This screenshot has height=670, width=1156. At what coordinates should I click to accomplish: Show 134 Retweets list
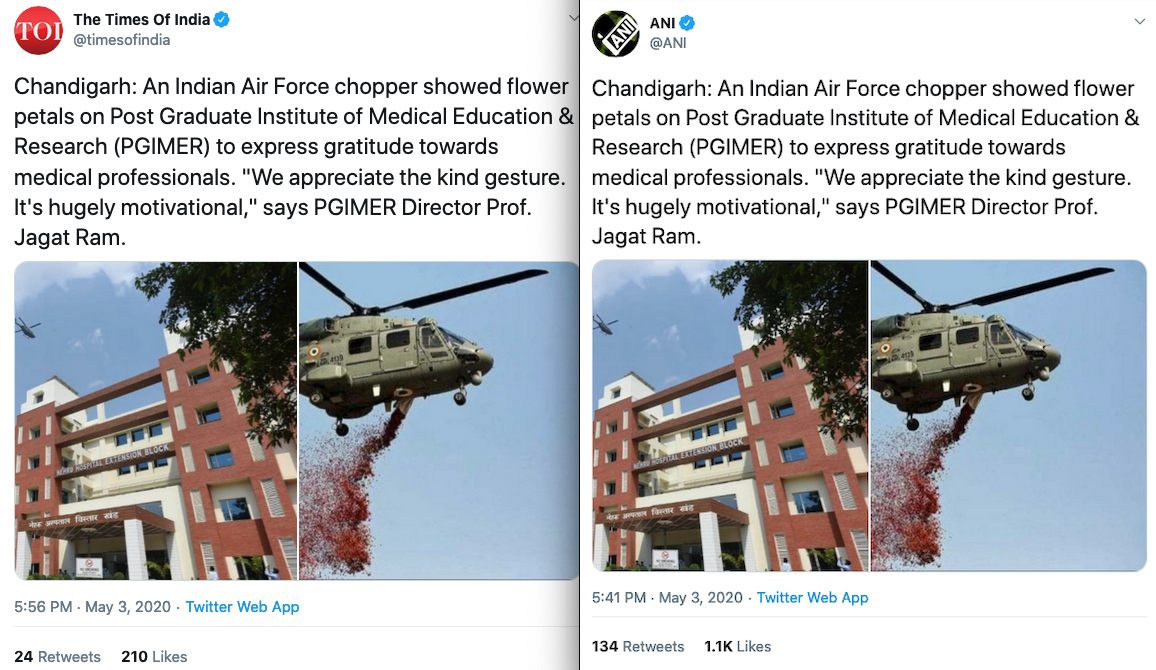[638, 646]
